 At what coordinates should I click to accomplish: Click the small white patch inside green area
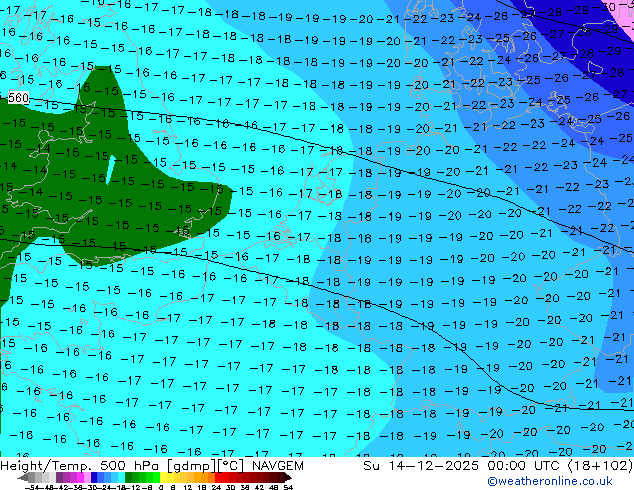click(x=108, y=170)
